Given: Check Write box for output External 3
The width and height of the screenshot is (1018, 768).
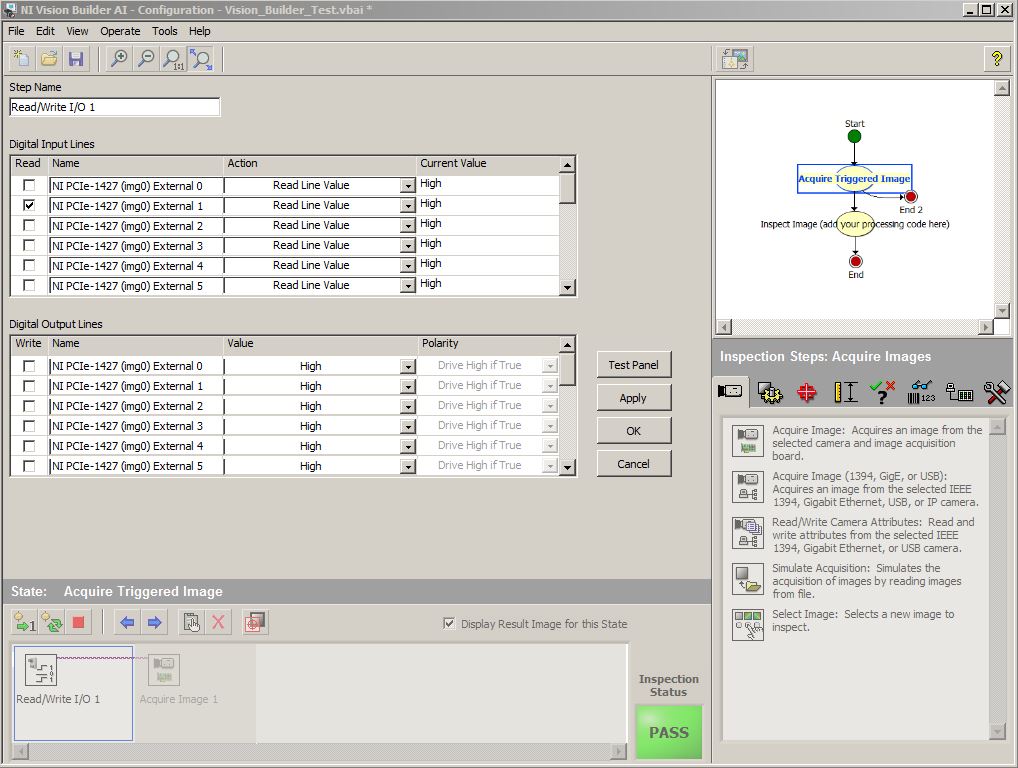Looking at the screenshot, I should coord(29,426).
